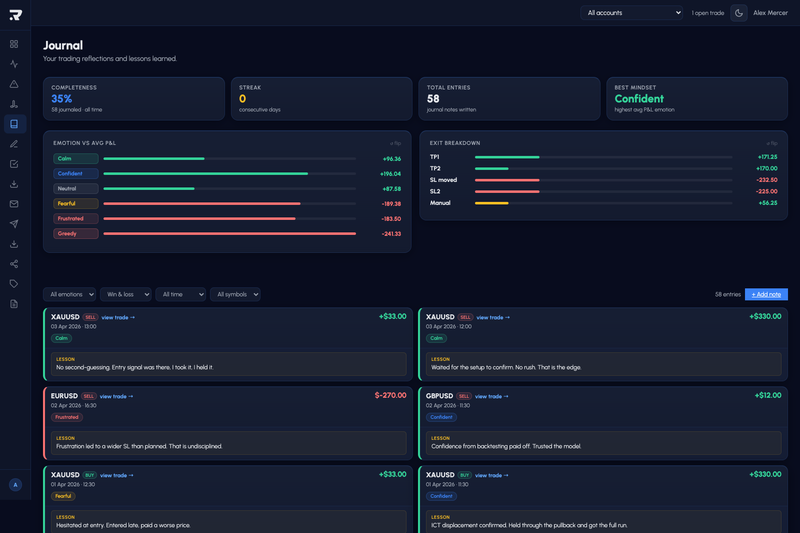The height and width of the screenshot is (533, 800).
Task: Open the document file icon in sidebar
Action: click(14, 304)
